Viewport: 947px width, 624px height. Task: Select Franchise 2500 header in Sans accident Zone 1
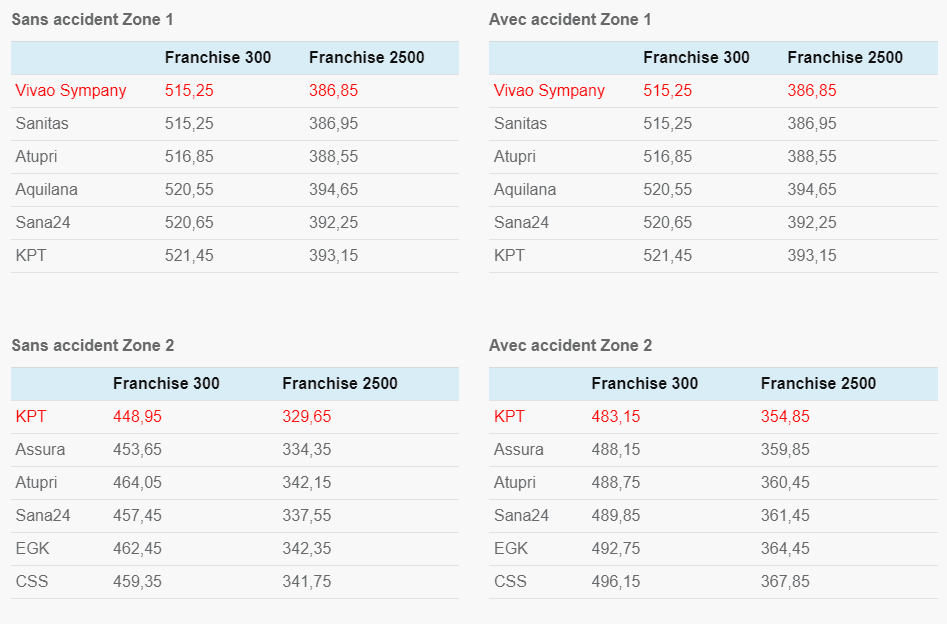pyautogui.click(x=367, y=57)
